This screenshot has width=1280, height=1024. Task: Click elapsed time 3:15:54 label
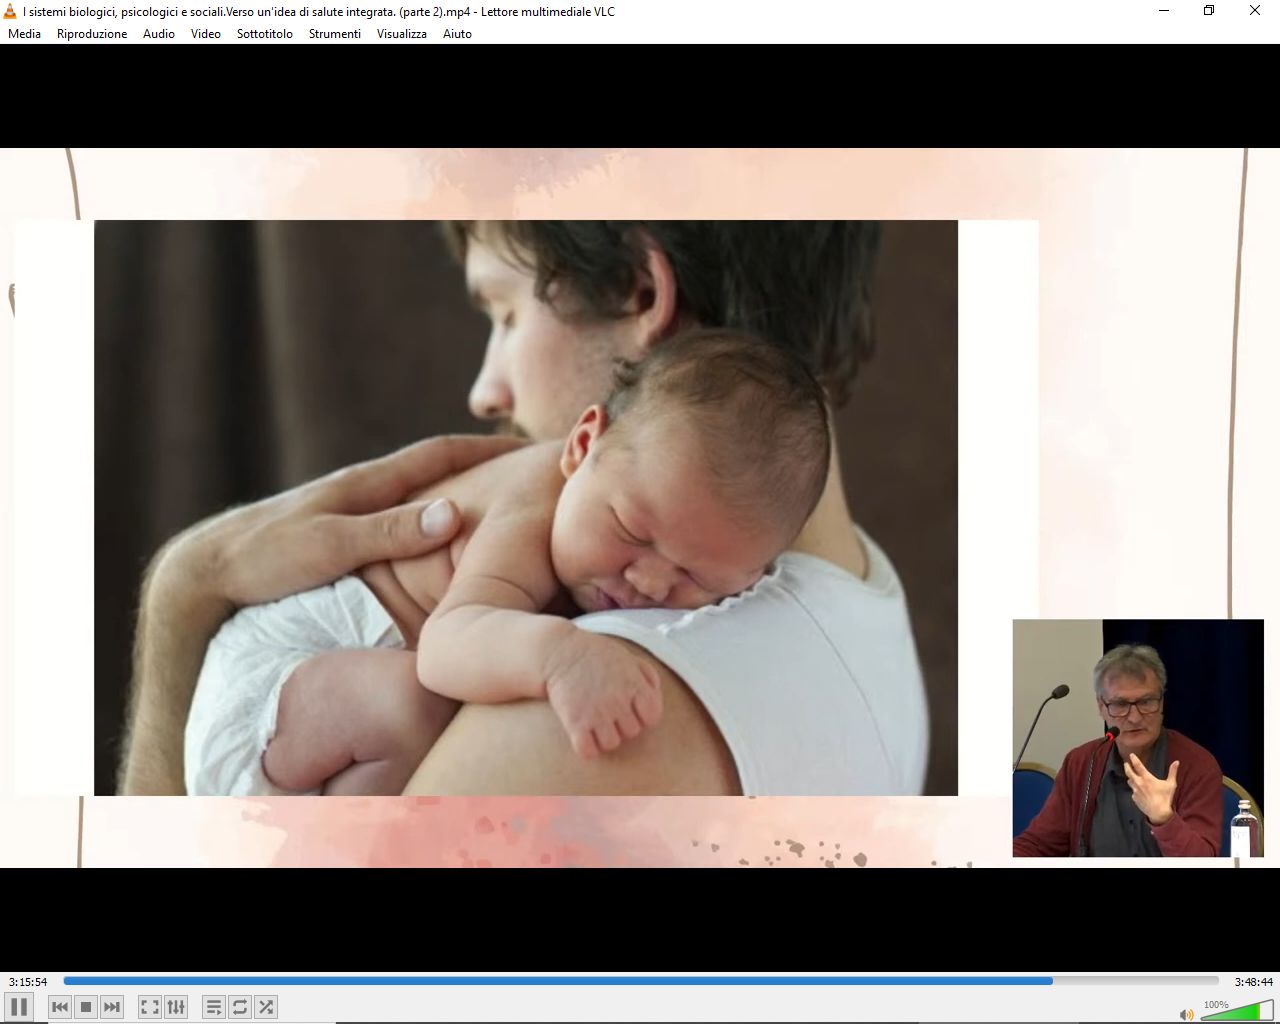[x=28, y=982]
